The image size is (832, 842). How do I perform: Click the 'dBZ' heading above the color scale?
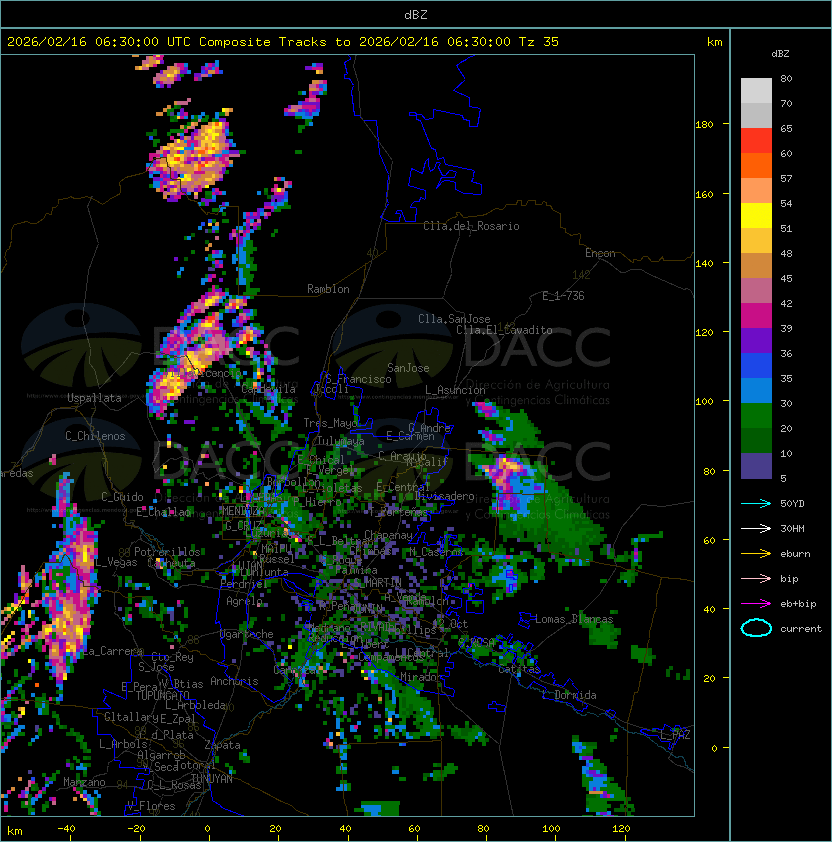[780, 54]
